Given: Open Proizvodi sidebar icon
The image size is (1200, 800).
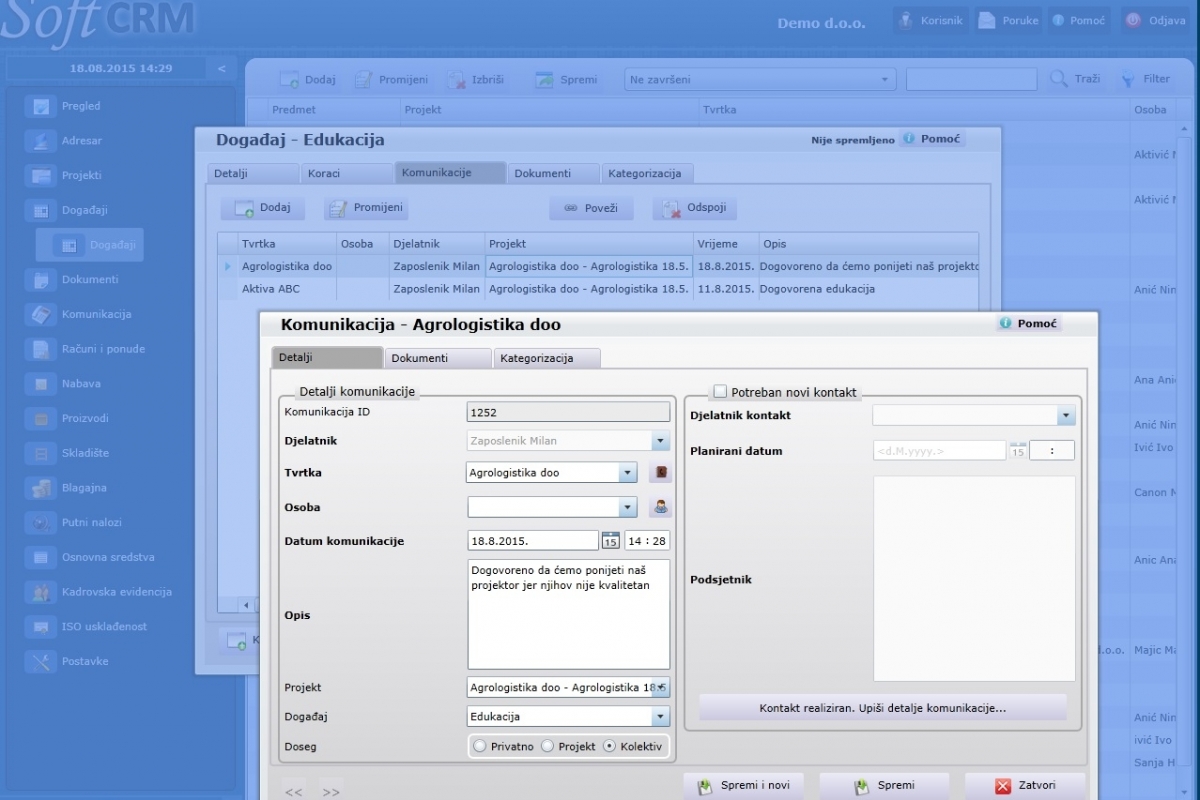Looking at the screenshot, I should (x=41, y=418).
